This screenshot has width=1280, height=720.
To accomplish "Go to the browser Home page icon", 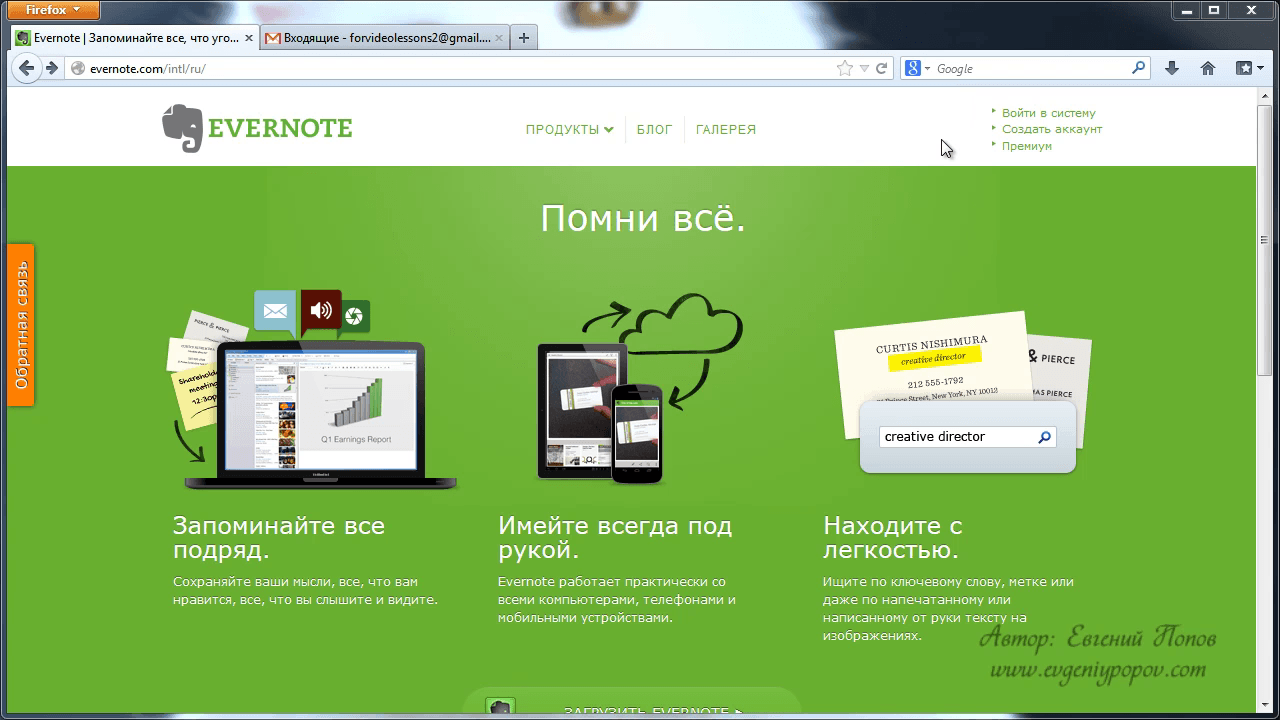I will pos(1208,68).
